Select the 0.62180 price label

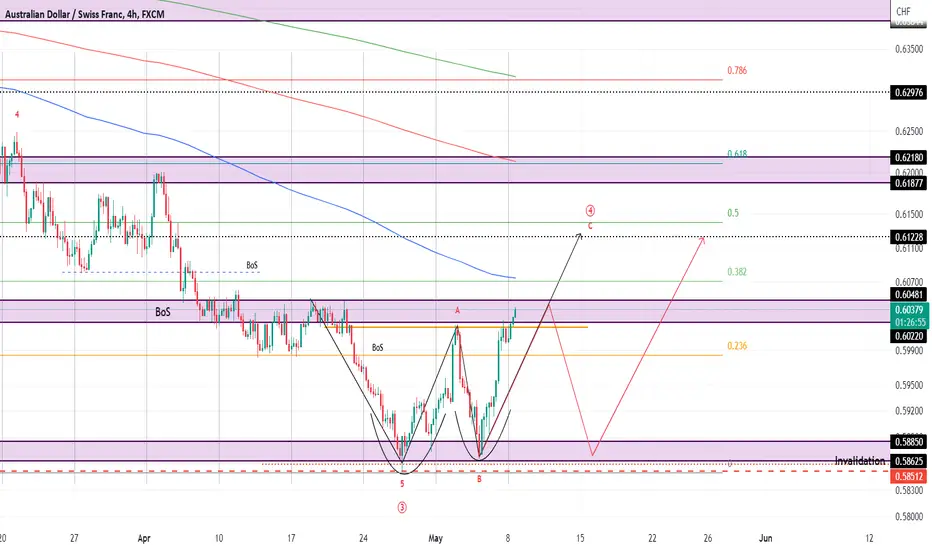(909, 158)
